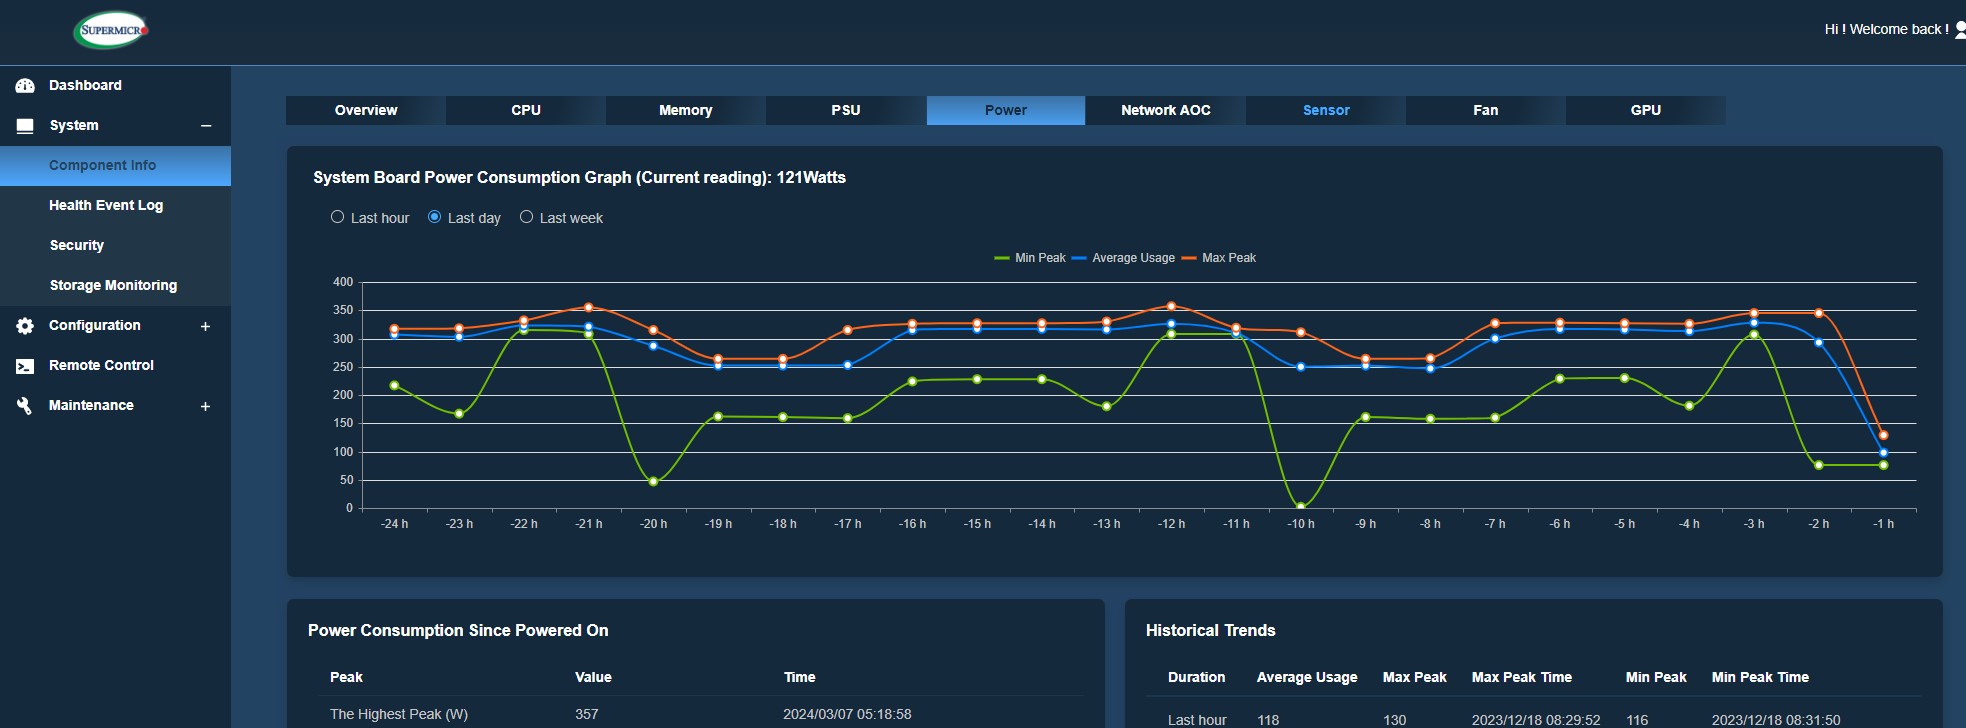1966x728 pixels.
Task: Click the Time column header
Action: point(799,678)
